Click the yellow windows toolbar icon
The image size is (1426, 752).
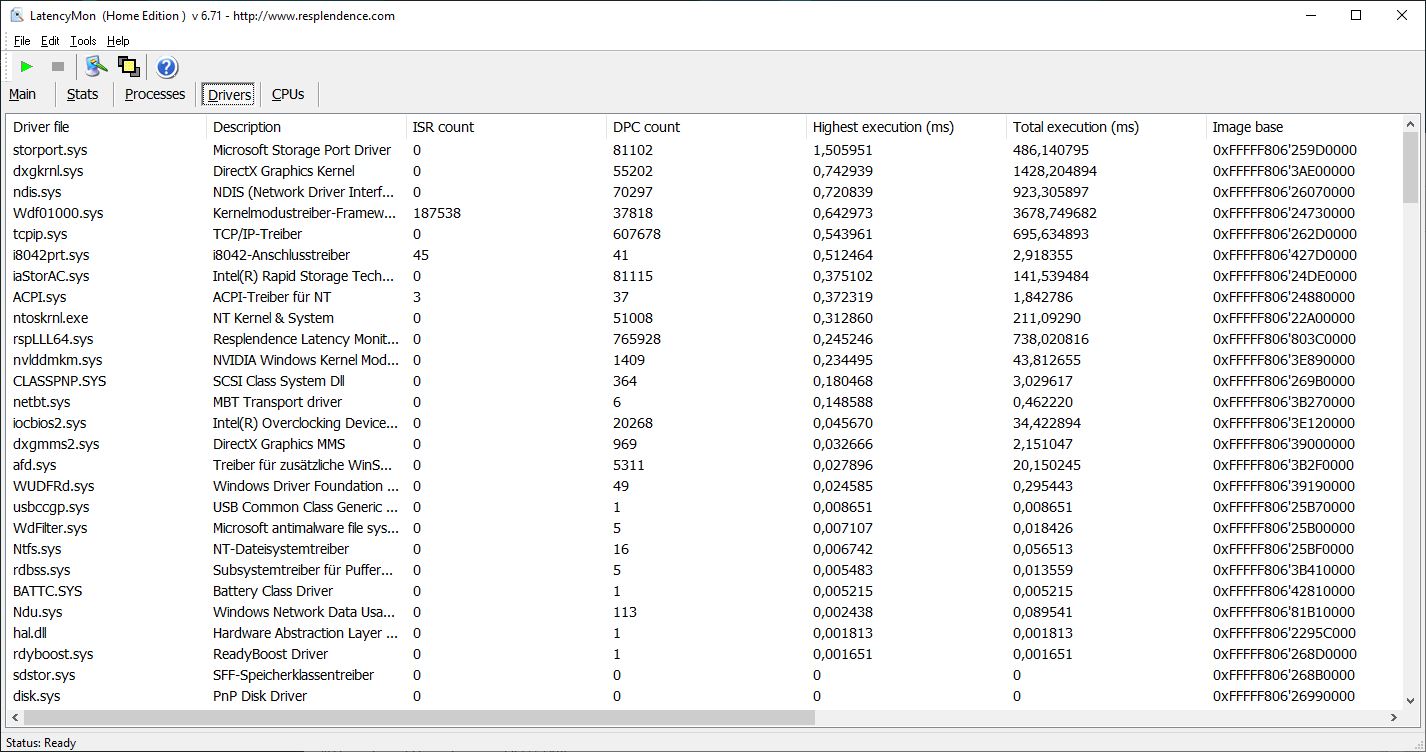click(x=128, y=67)
